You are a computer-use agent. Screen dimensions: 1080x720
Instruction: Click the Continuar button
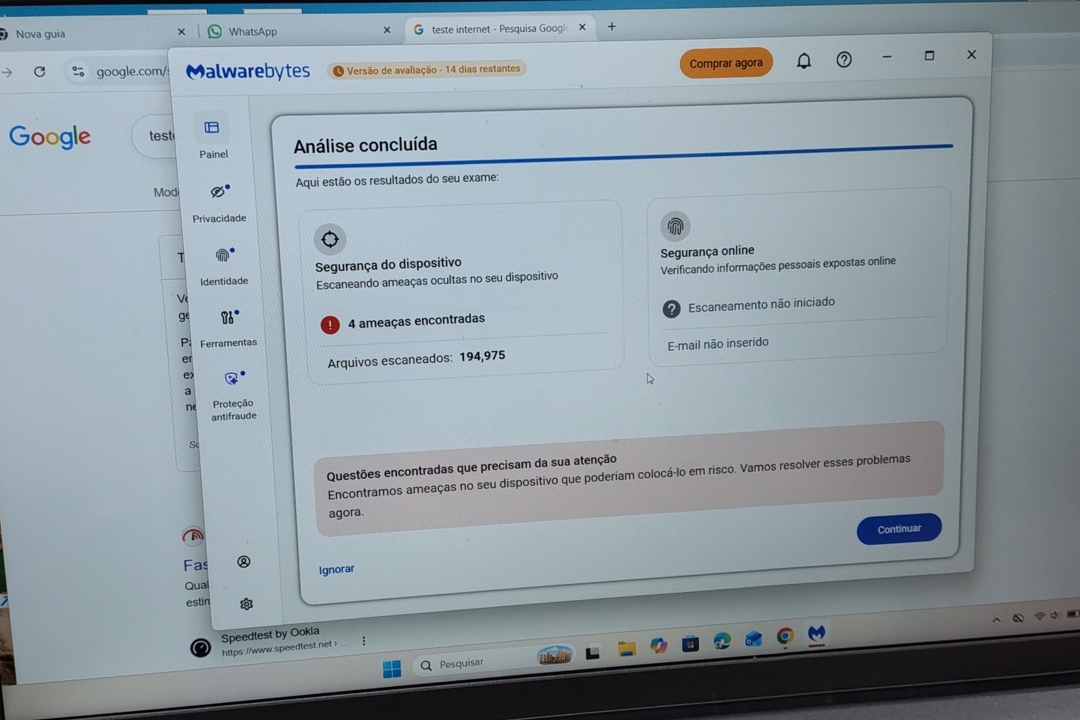pos(899,528)
